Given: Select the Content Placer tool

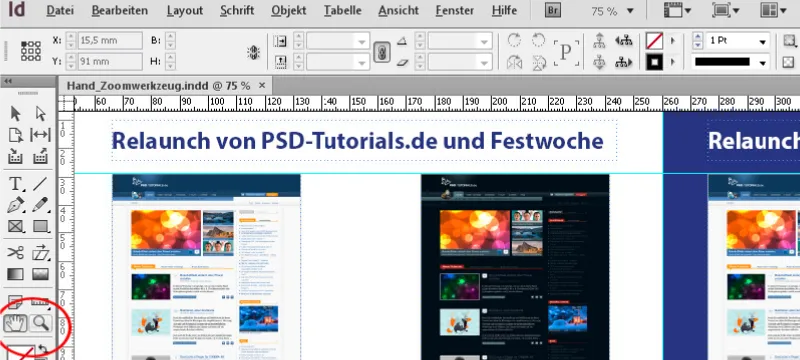Looking at the screenshot, I should [40, 156].
